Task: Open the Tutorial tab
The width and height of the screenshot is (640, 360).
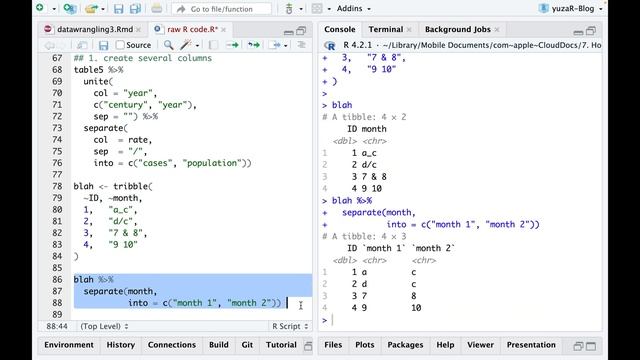Action: (281, 345)
